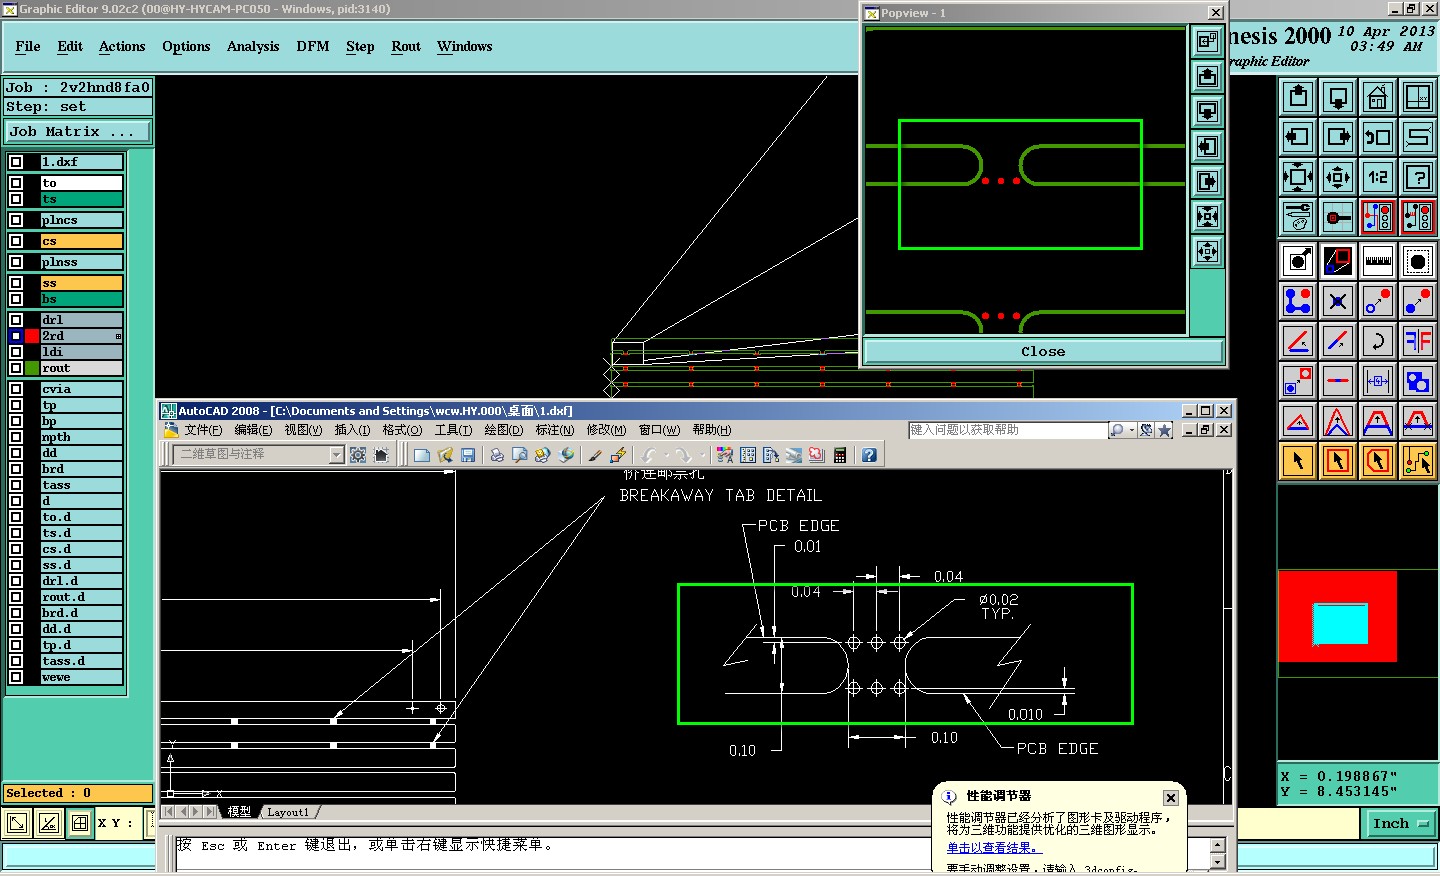Select the net select tool icon
Screen dimensions: 1440x876
(1418, 461)
